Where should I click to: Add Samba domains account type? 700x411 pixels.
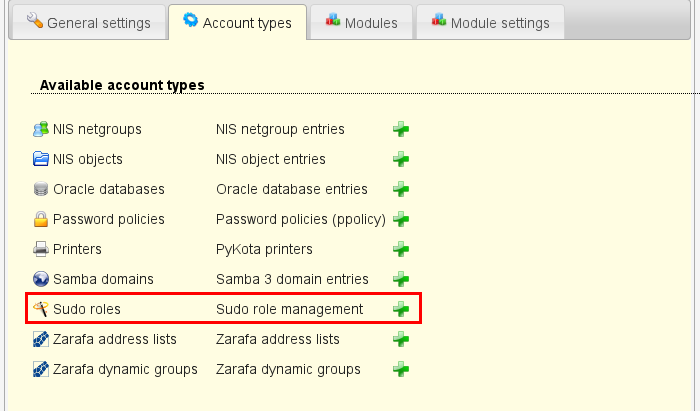(401, 279)
